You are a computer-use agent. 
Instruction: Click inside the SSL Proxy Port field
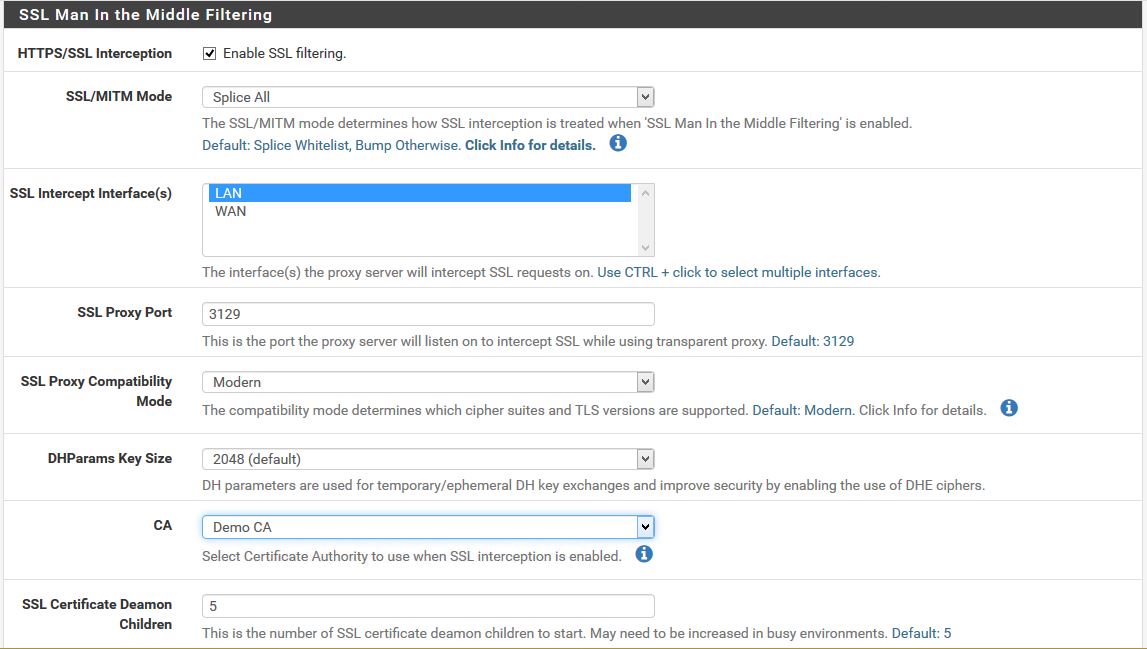428,313
